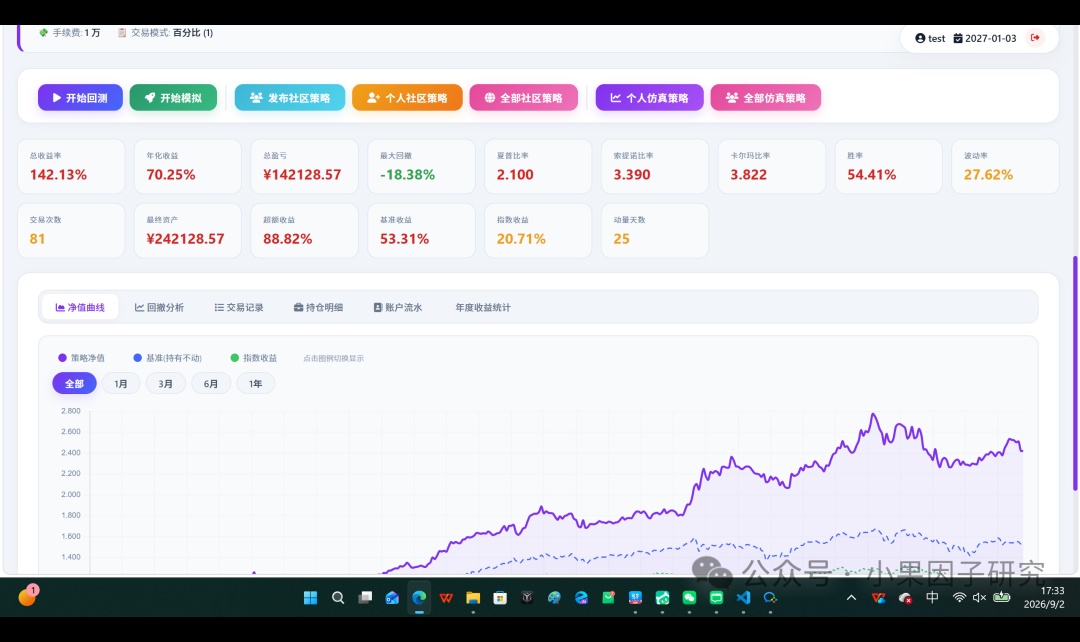Open the Outlook icon in the taskbar
This screenshot has width=1080, height=642.
[392, 598]
